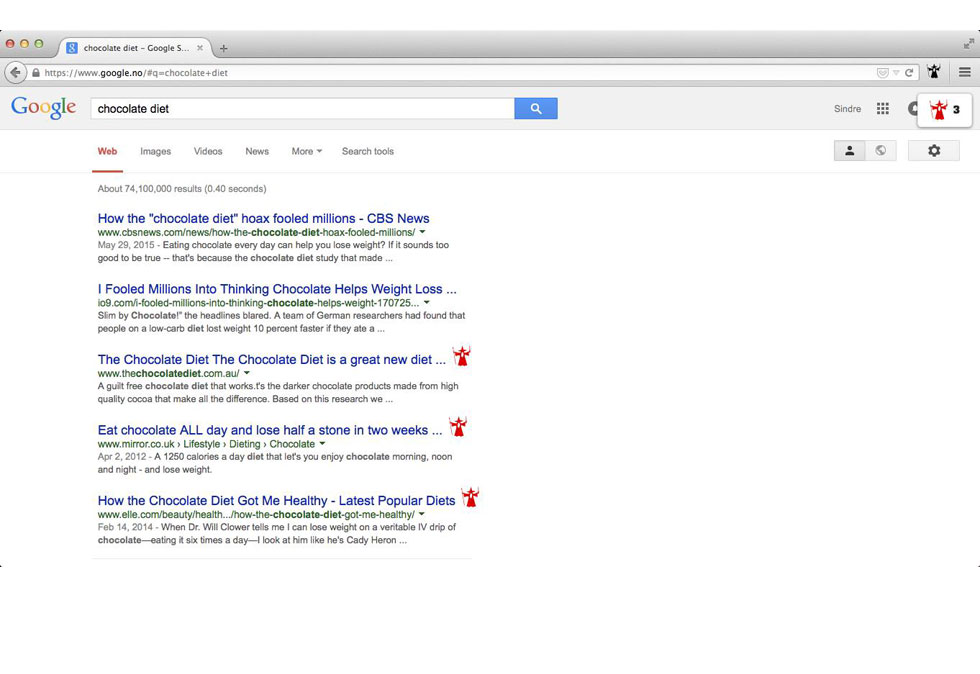Screen dimensions: 980x674
Task: Click the blue magnifier search button
Action: tap(536, 109)
